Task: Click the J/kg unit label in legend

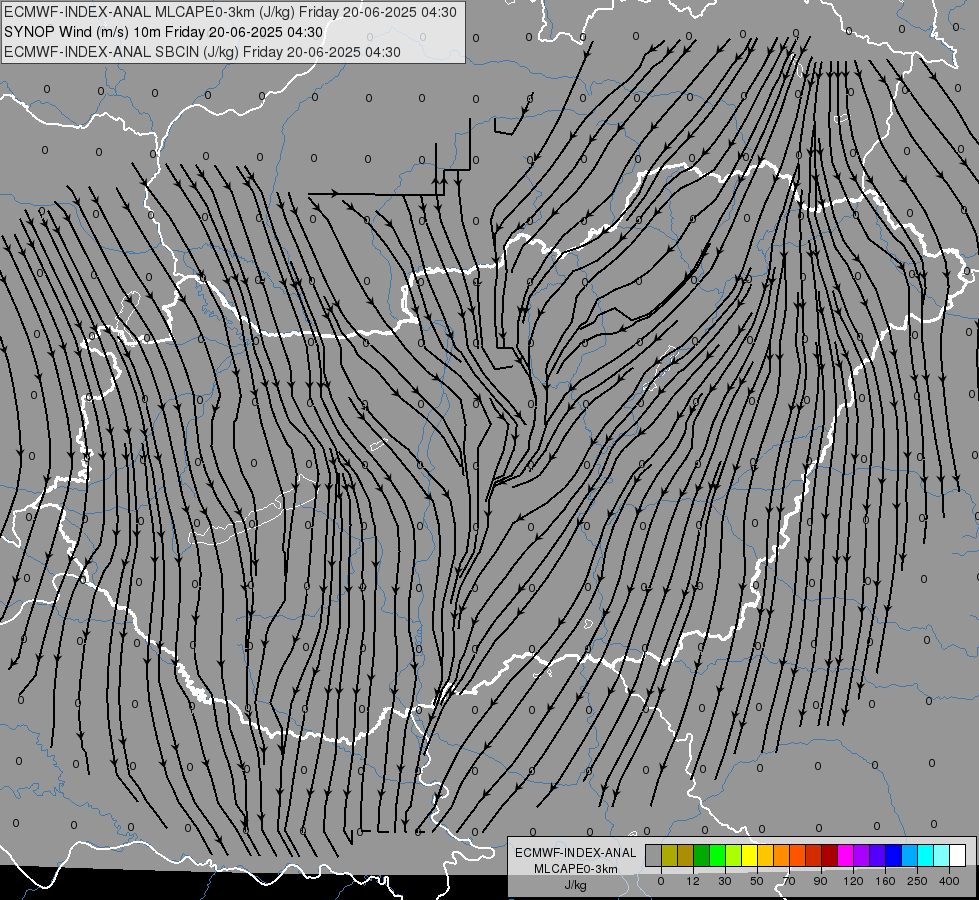Action: point(576,885)
